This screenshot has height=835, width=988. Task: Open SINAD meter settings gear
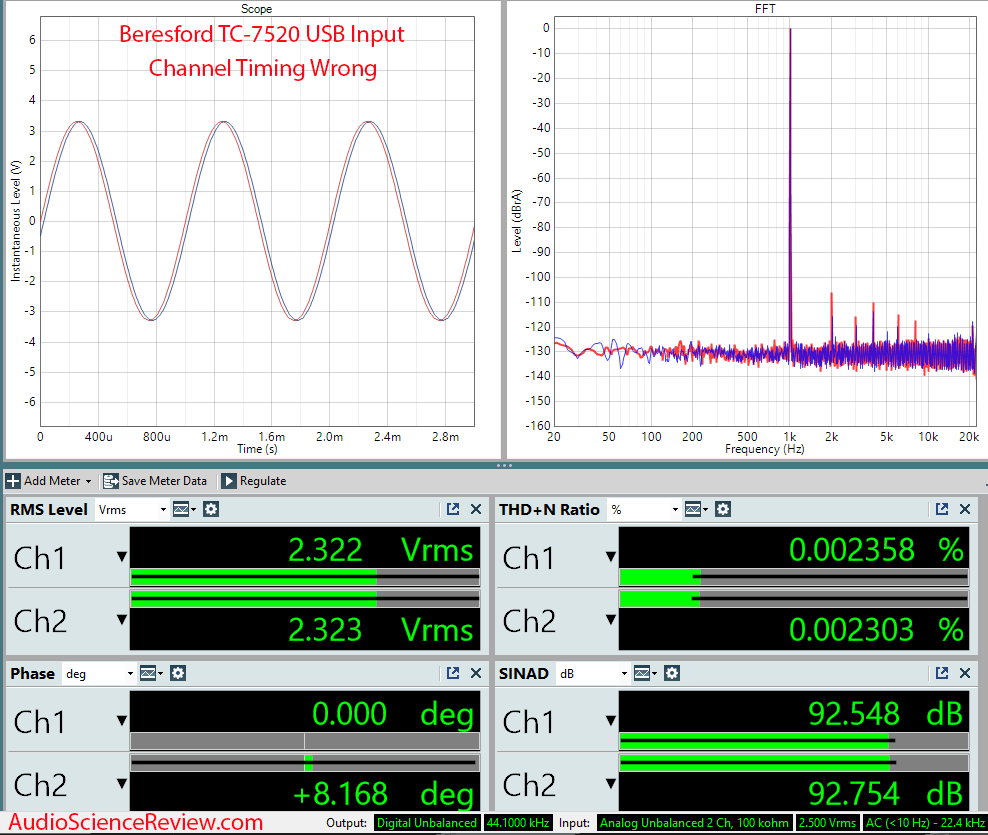tap(672, 674)
